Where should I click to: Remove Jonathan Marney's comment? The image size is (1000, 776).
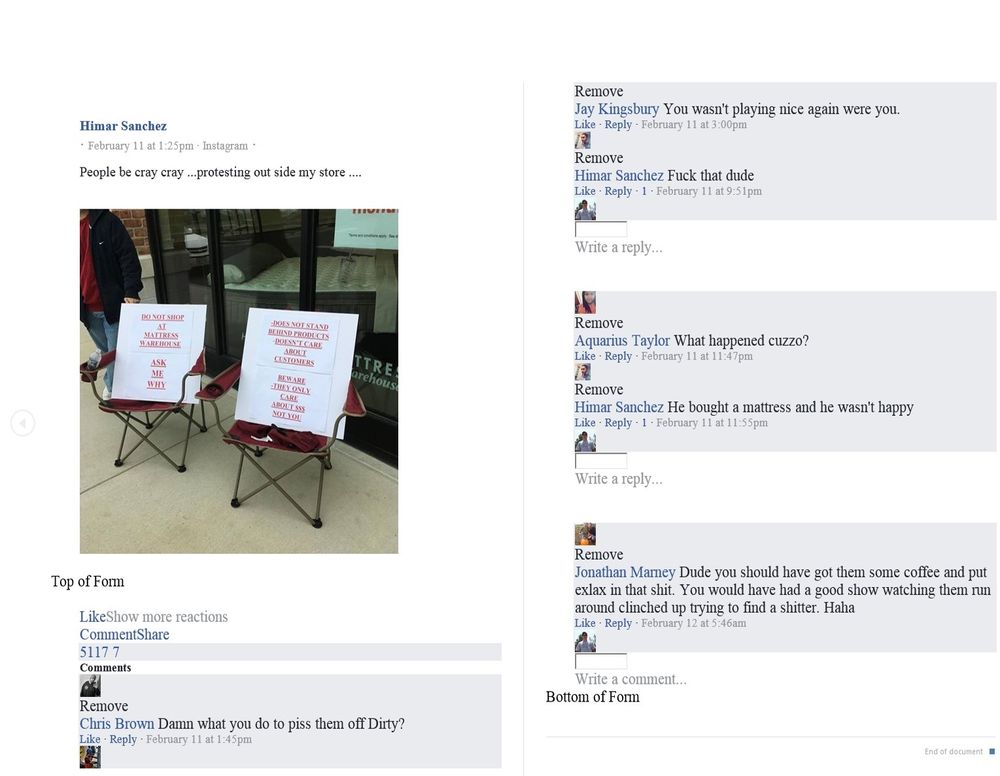click(x=599, y=554)
